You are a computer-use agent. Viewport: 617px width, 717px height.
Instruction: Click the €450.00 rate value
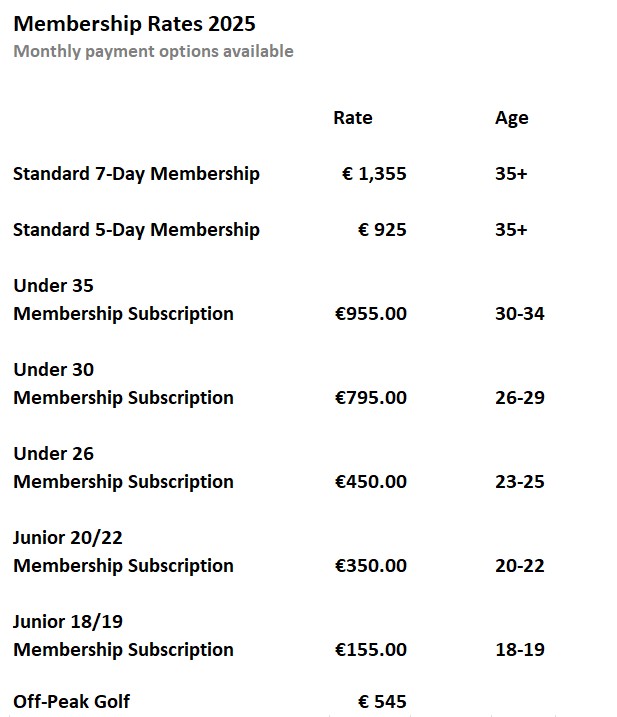pyautogui.click(x=370, y=482)
